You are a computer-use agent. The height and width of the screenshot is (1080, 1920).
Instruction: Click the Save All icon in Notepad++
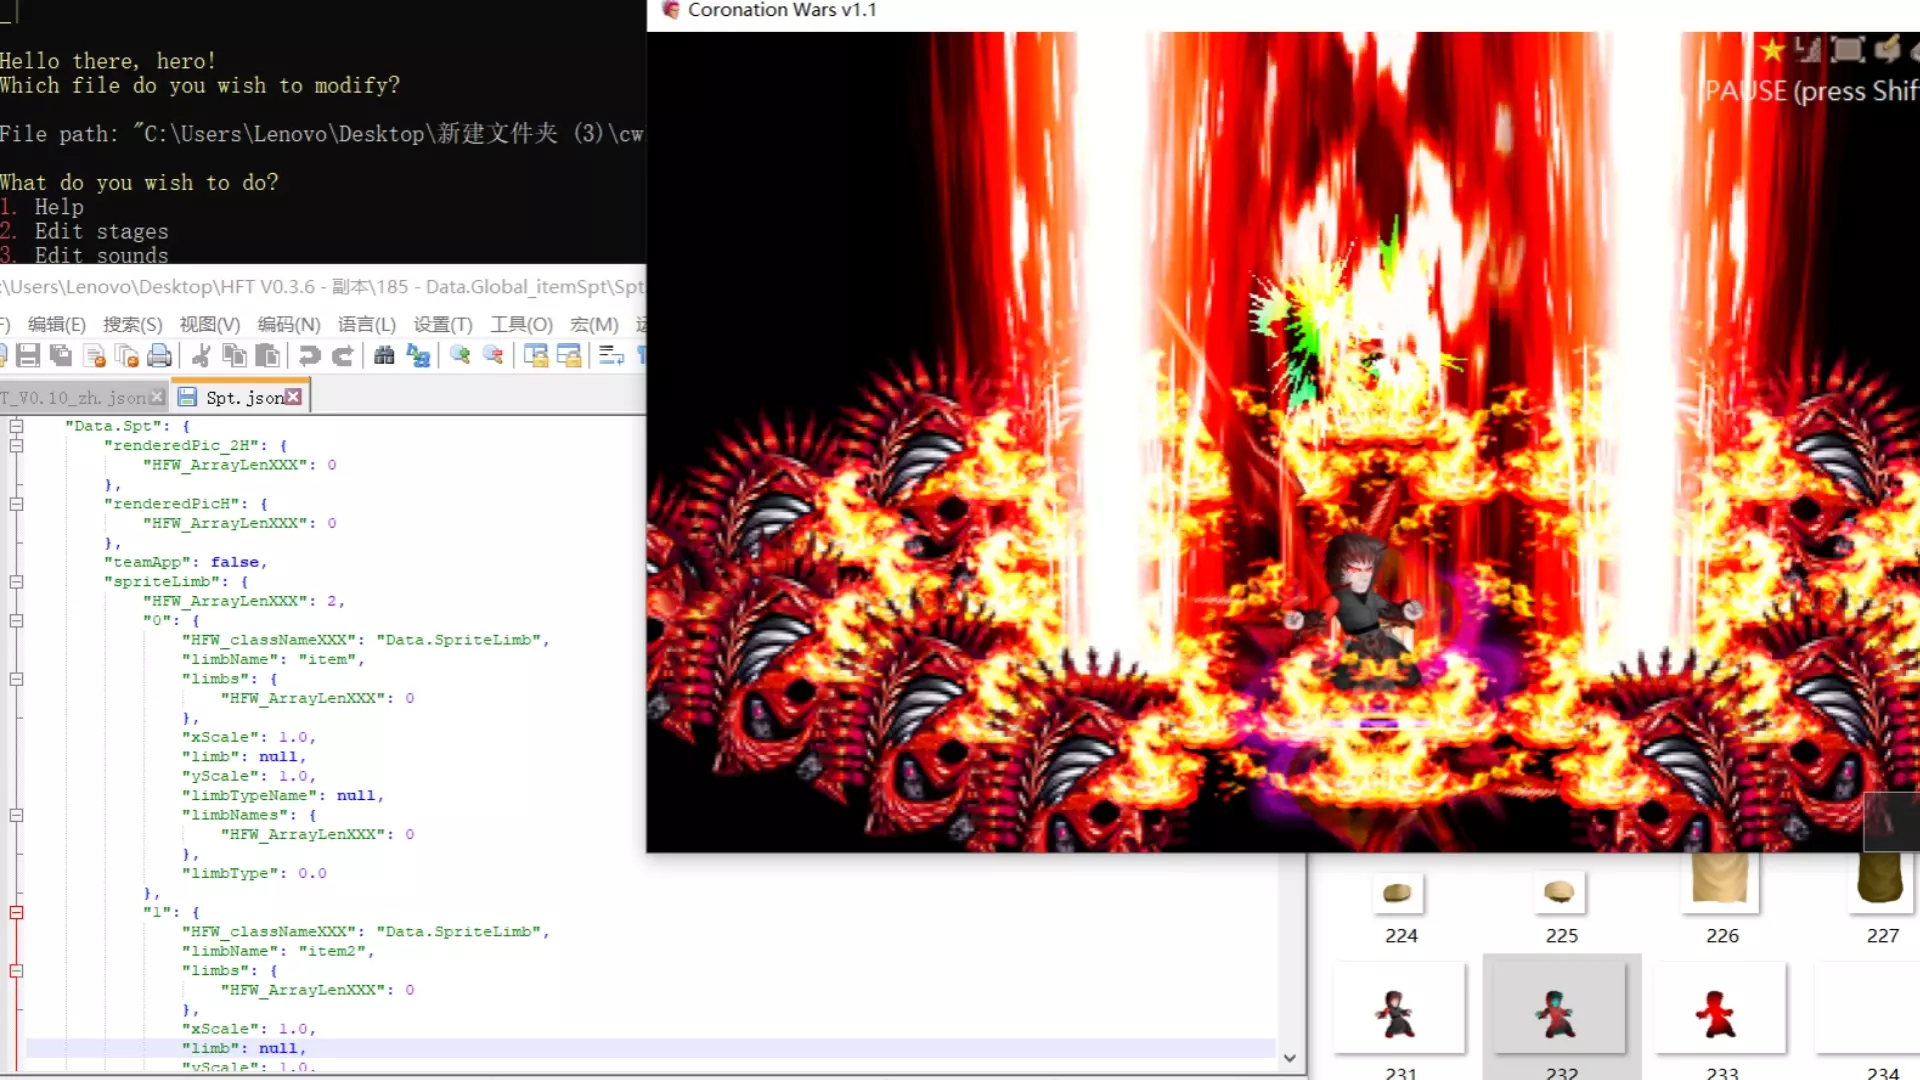pyautogui.click(x=61, y=355)
